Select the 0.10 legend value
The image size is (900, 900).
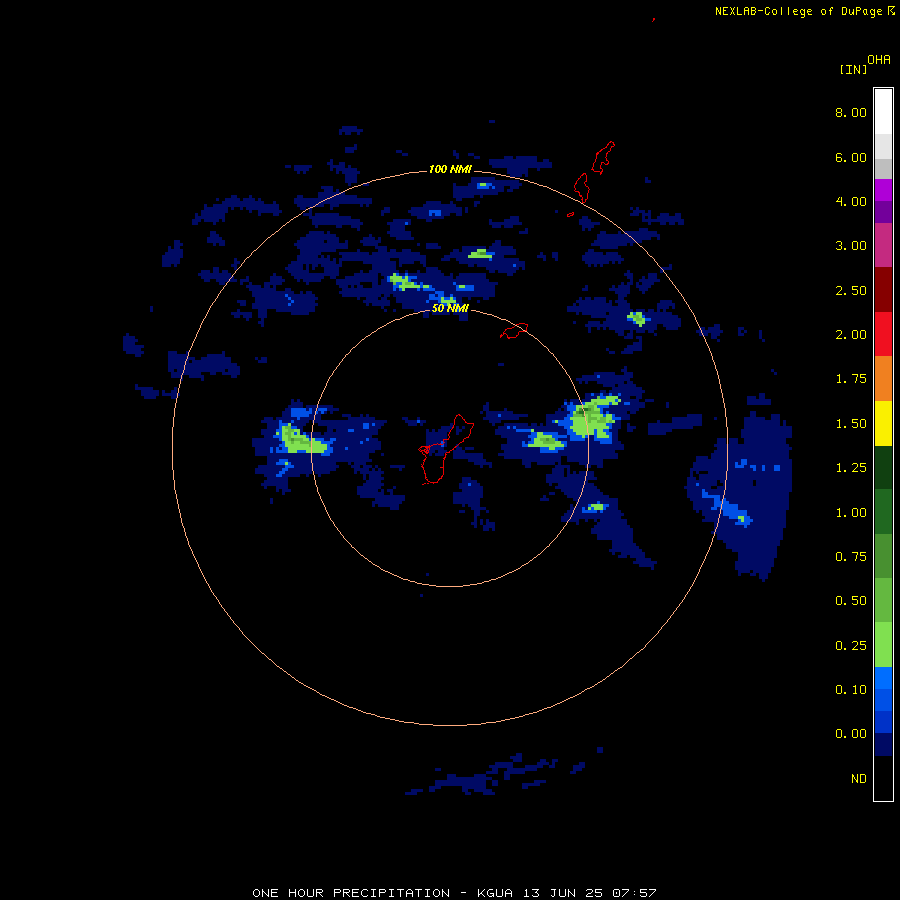click(851, 690)
